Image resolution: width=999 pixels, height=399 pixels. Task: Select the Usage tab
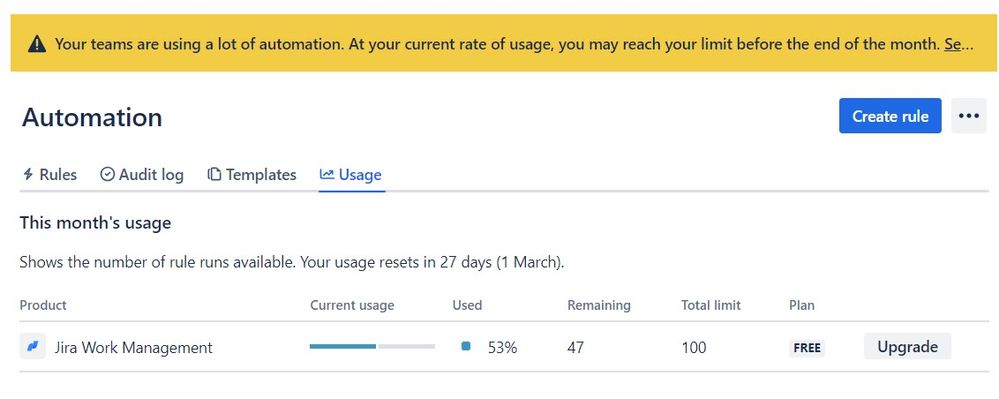pyautogui.click(x=351, y=175)
